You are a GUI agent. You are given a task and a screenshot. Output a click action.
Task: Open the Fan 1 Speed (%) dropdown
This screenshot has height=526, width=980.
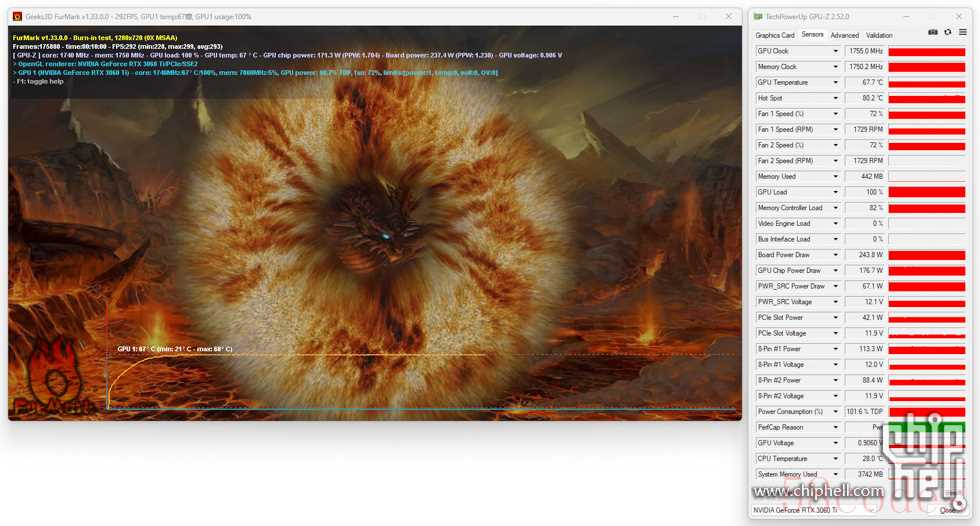pyautogui.click(x=835, y=114)
